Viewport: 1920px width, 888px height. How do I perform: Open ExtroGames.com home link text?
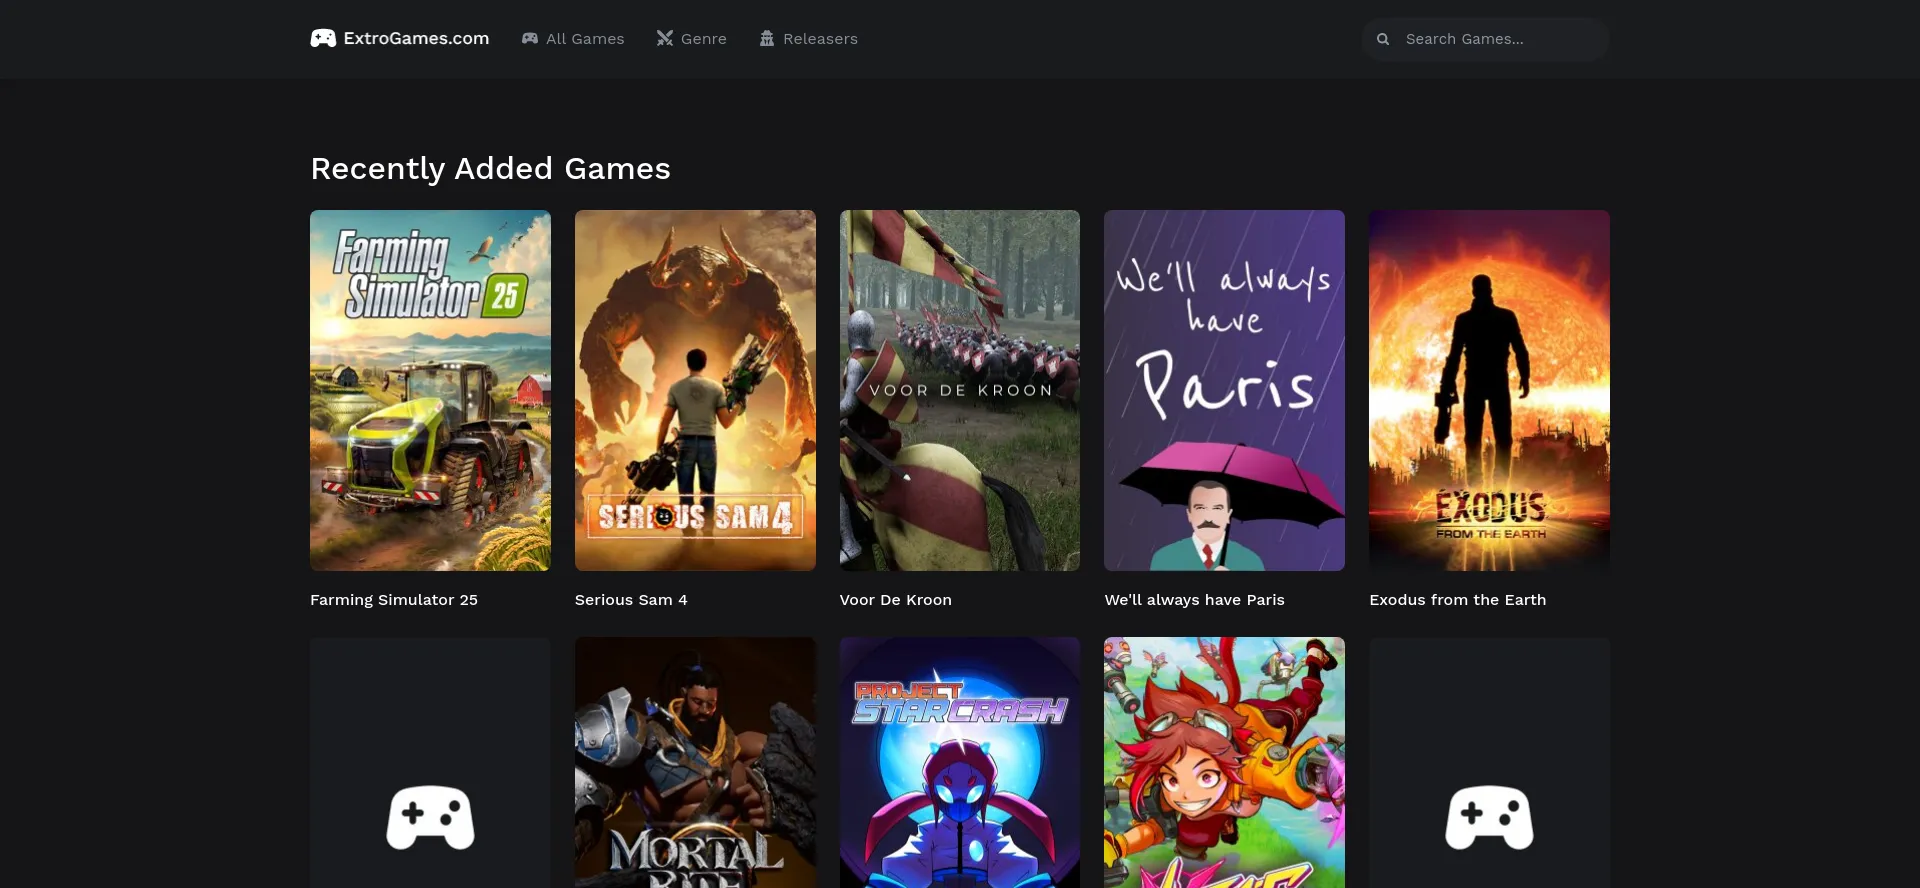(416, 38)
